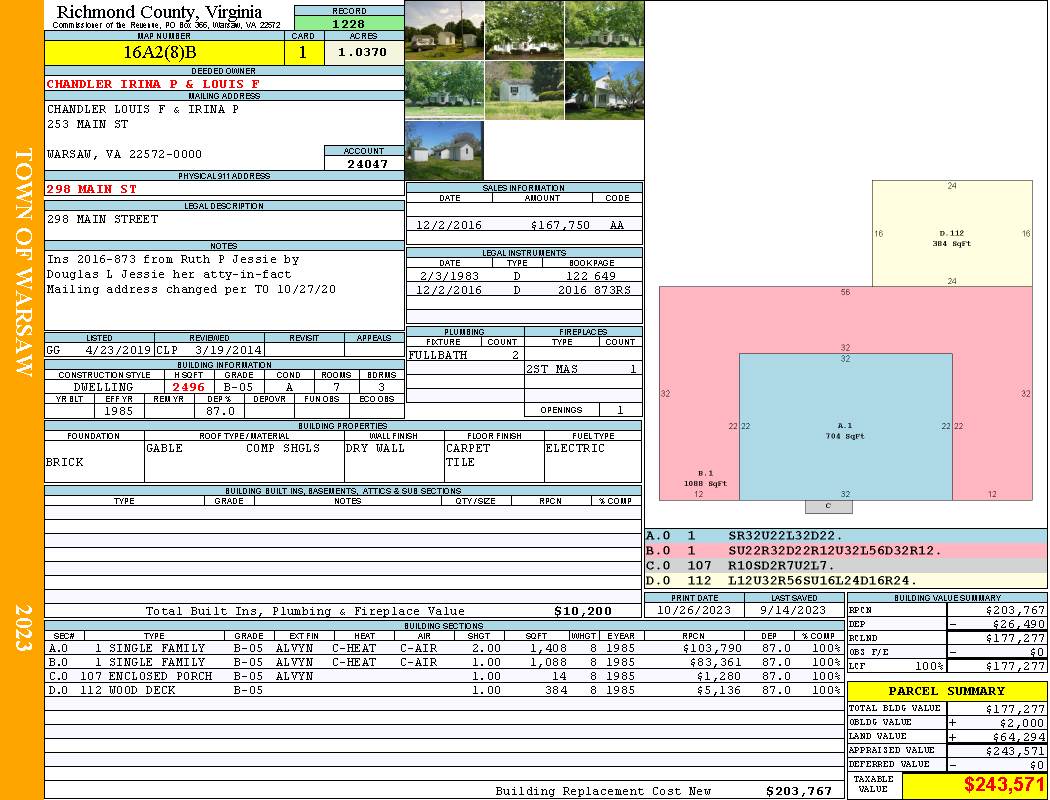Click the account number 24047 box
Viewport: 1050px width, 800px height.
click(x=364, y=163)
